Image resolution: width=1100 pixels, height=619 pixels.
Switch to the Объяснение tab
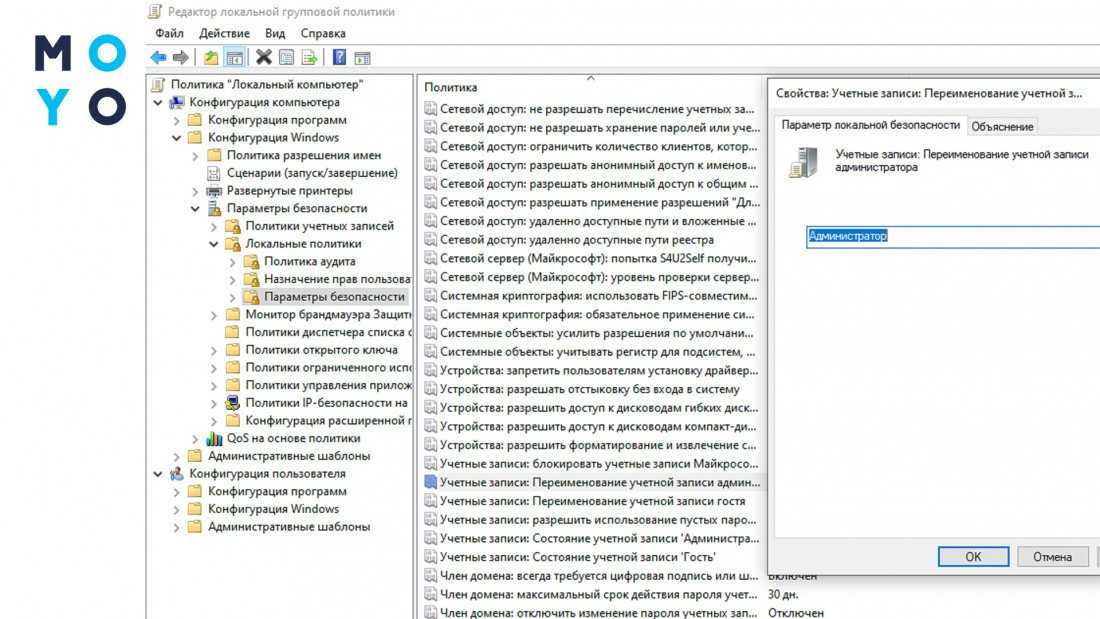click(1002, 126)
